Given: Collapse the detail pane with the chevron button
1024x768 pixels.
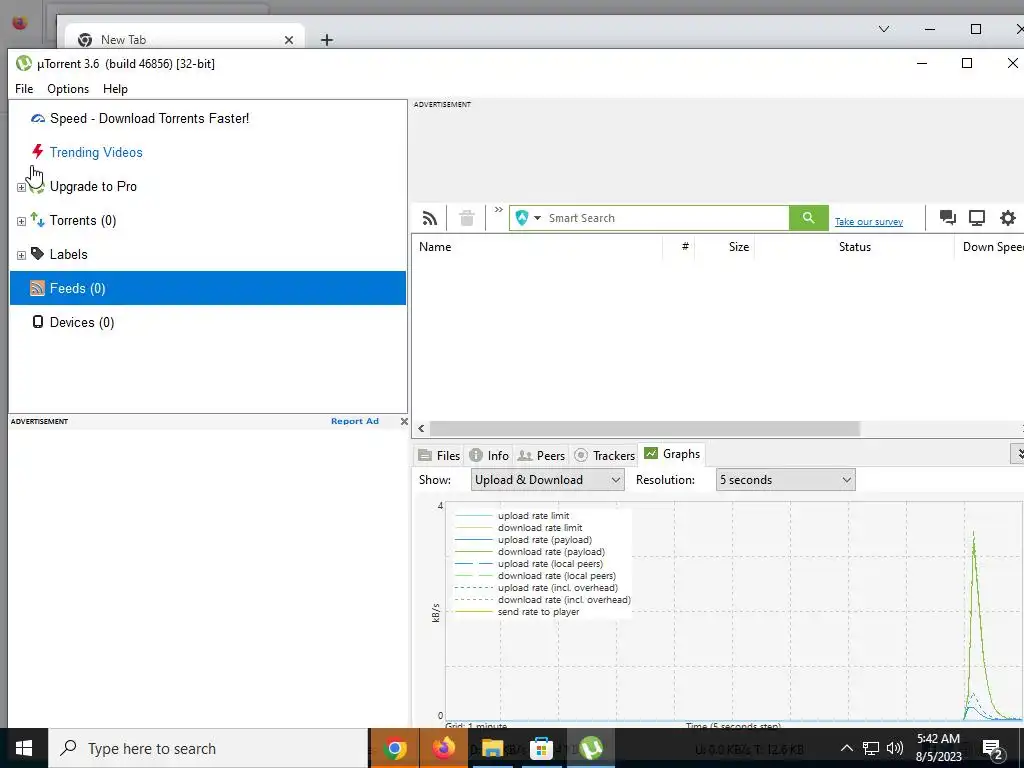Looking at the screenshot, I should point(1018,453).
